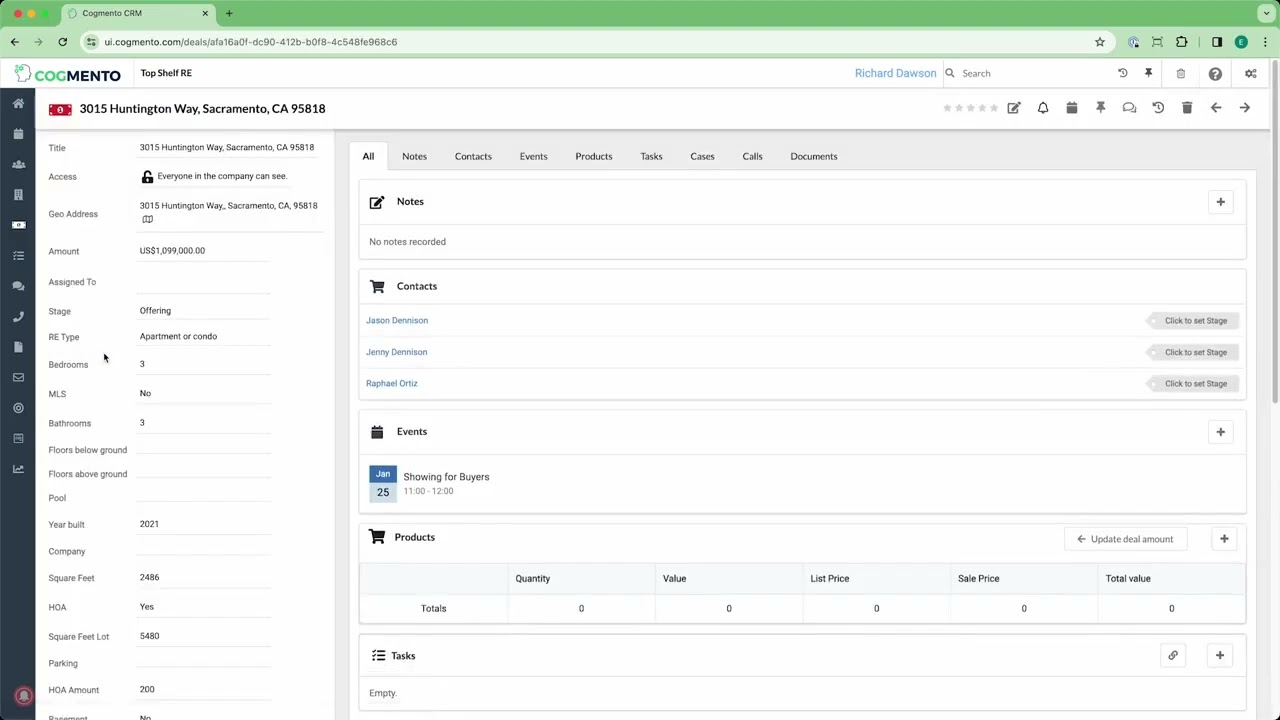Set stage for Jason Dennison
Screen dimensions: 1280x720
click(1191, 321)
